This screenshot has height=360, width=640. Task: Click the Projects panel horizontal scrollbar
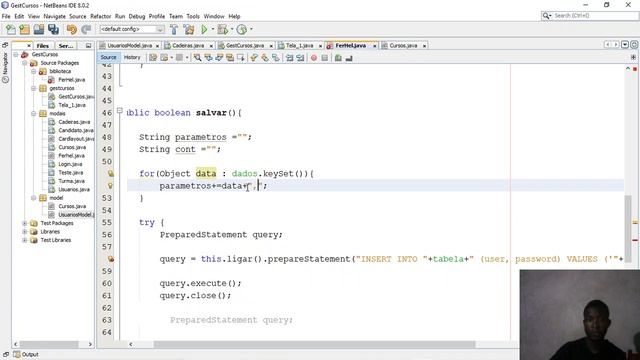click(x=49, y=344)
